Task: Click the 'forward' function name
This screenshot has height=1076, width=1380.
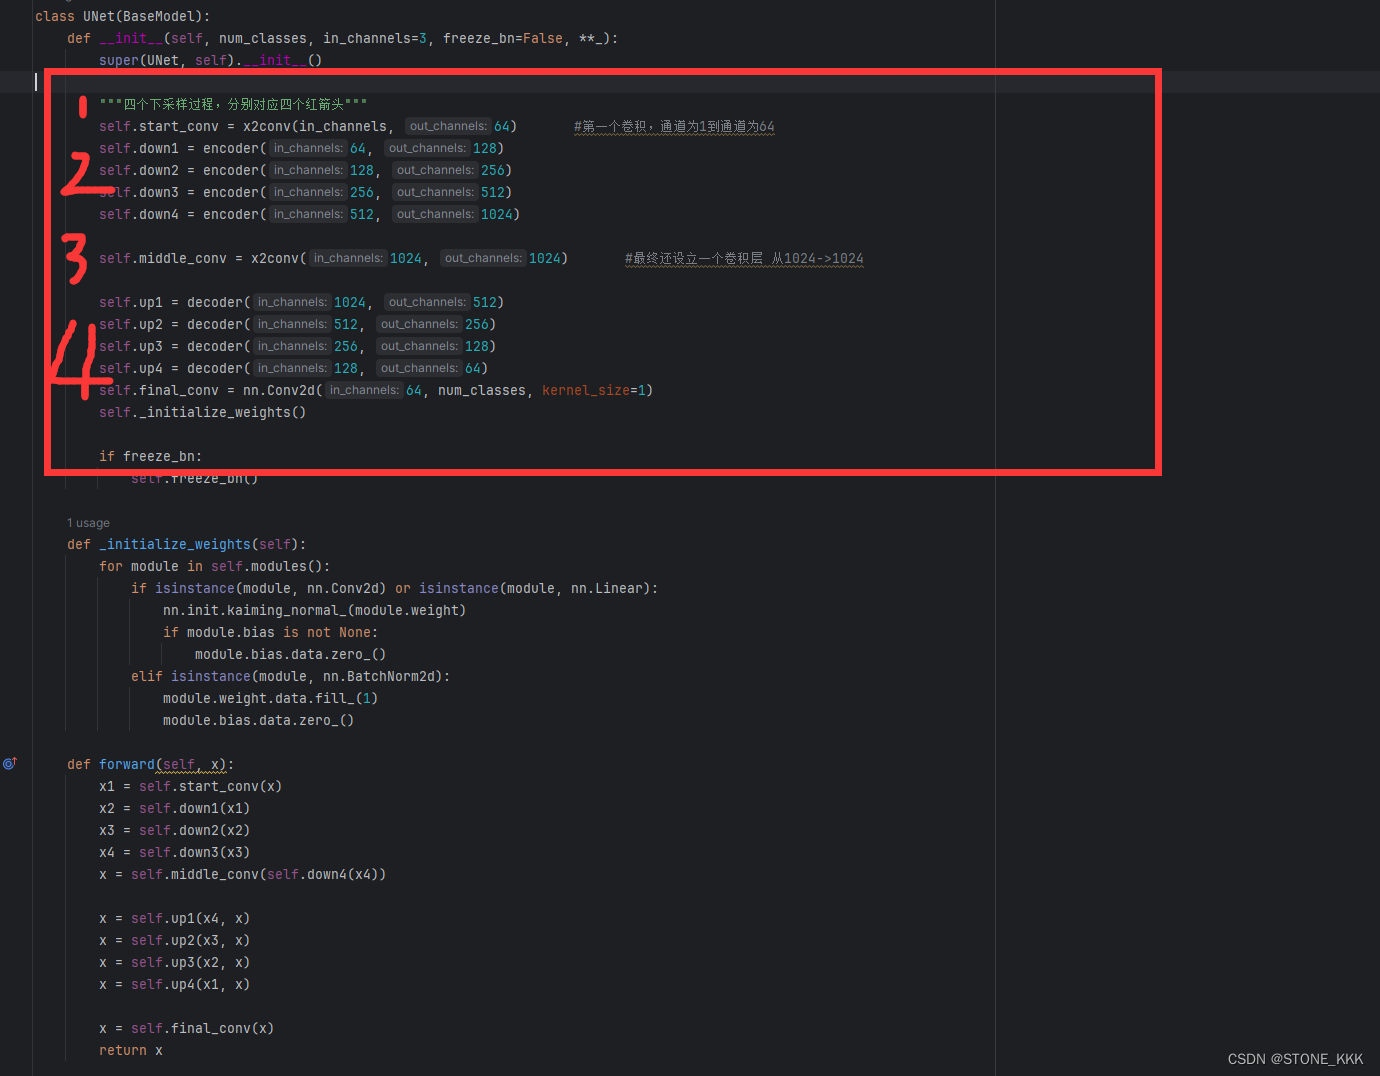Action: pos(127,764)
